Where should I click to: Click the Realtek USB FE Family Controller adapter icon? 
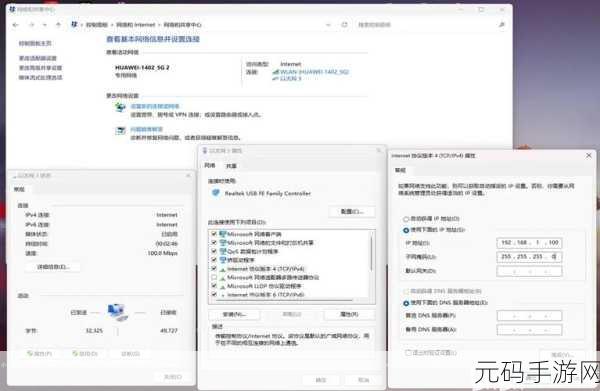click(x=215, y=193)
